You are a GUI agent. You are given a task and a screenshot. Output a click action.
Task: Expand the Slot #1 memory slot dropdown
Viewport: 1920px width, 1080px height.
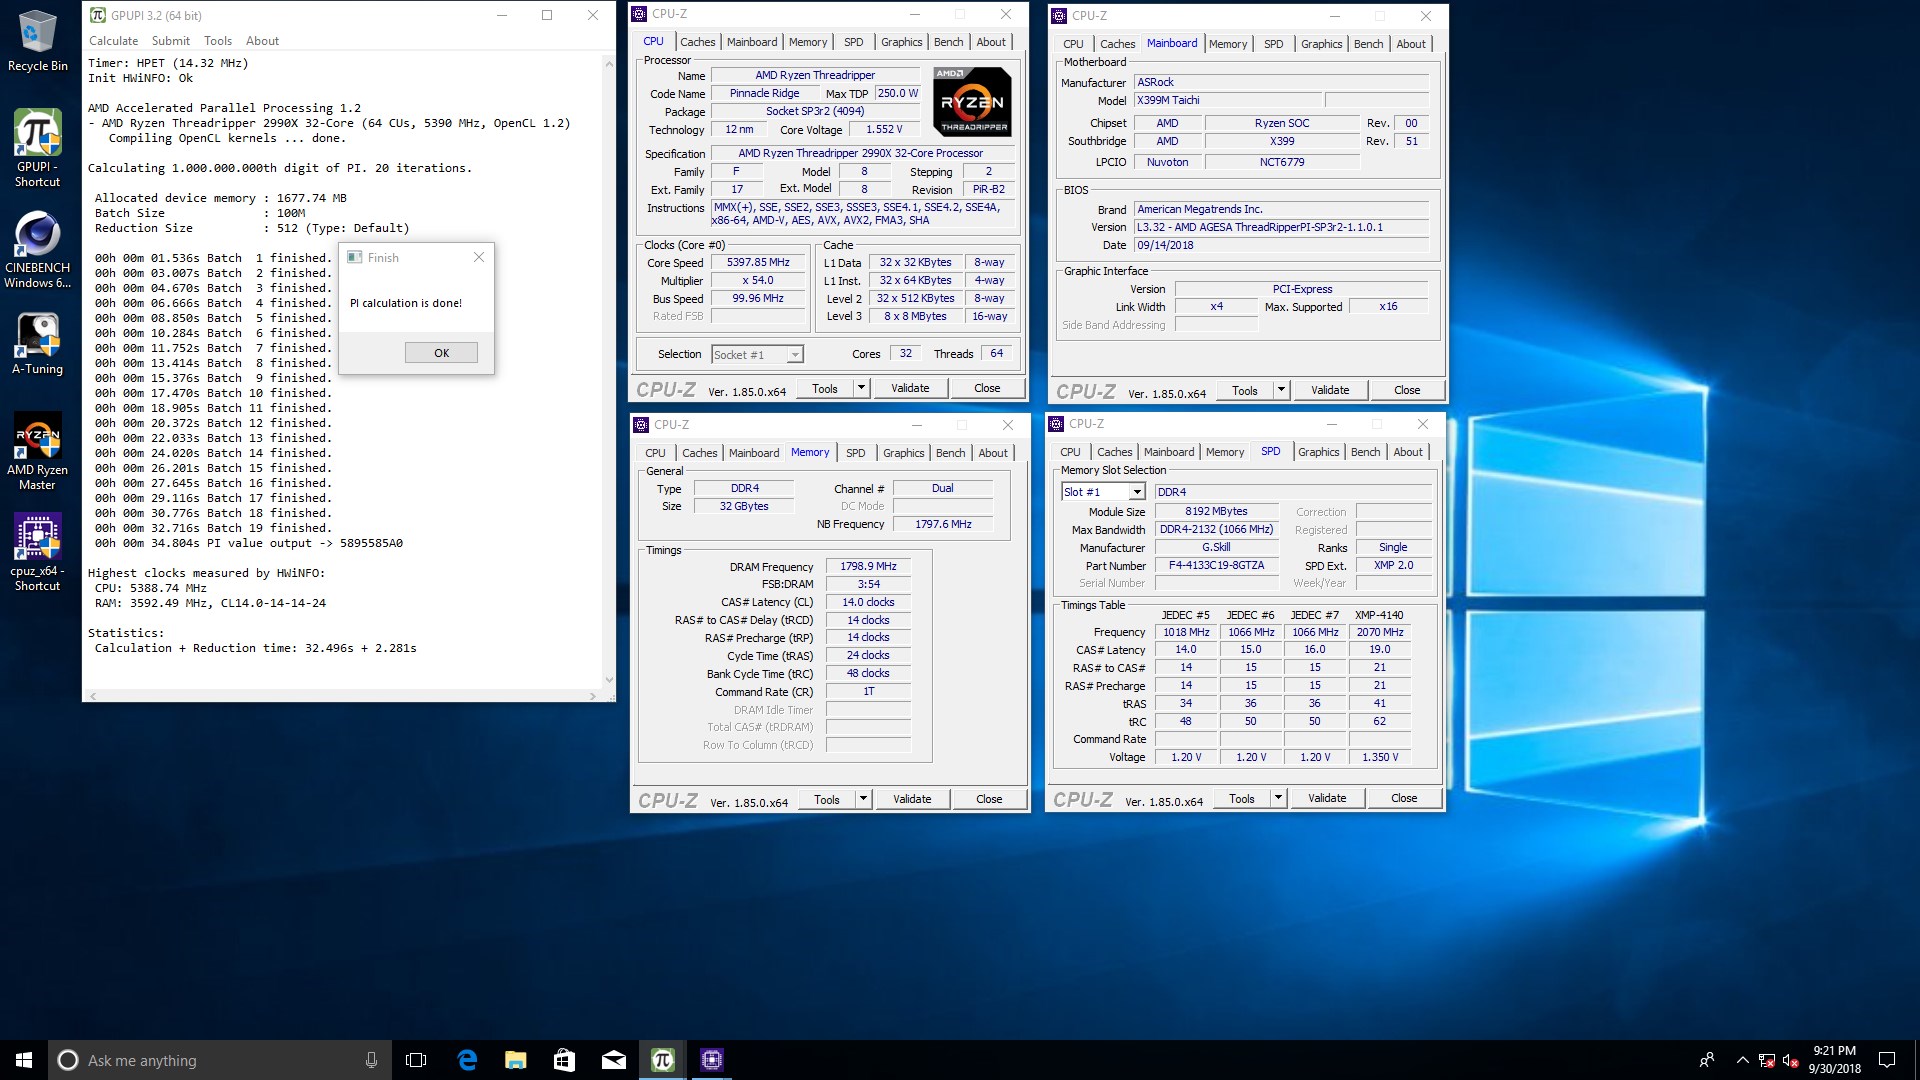(1136, 492)
